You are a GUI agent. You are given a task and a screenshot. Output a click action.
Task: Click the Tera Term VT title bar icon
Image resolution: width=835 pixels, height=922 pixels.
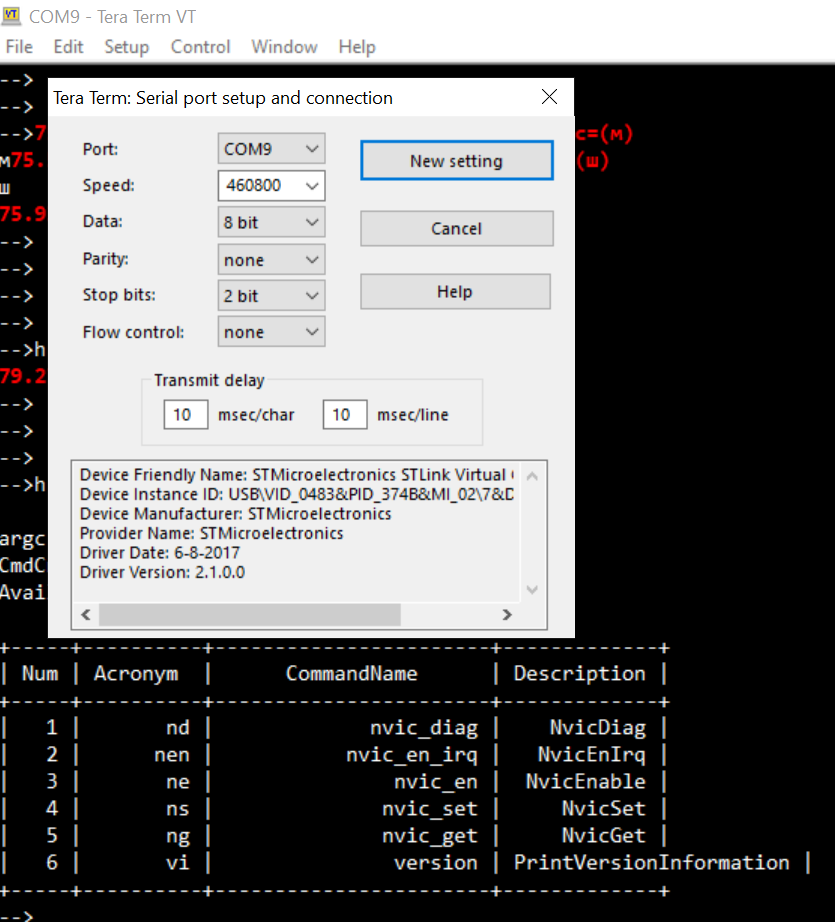tap(12, 16)
